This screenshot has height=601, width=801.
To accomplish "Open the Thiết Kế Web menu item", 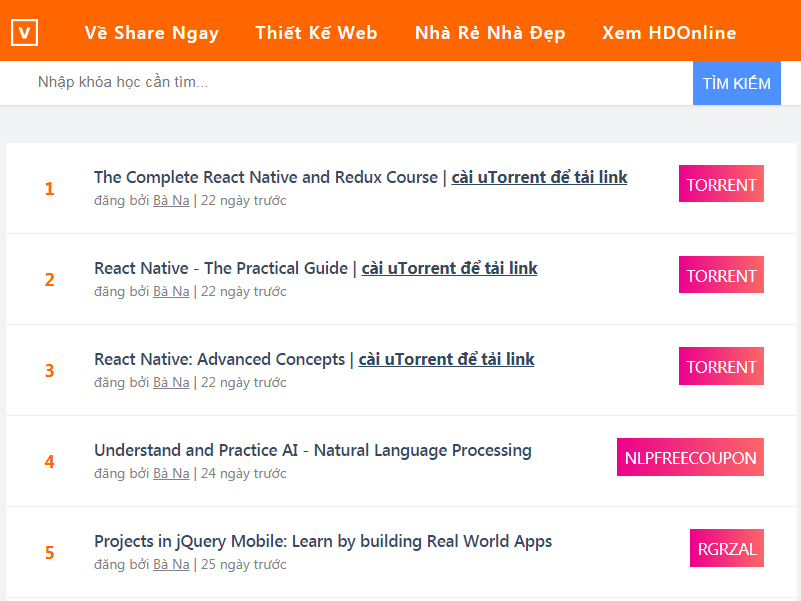I will pos(316,32).
